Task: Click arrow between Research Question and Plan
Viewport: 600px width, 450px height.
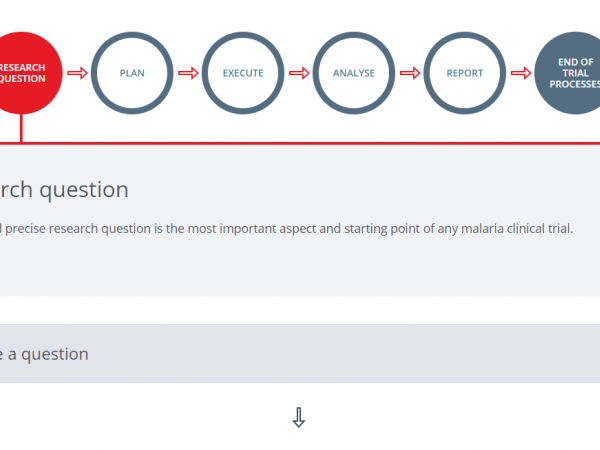Action: (77, 72)
